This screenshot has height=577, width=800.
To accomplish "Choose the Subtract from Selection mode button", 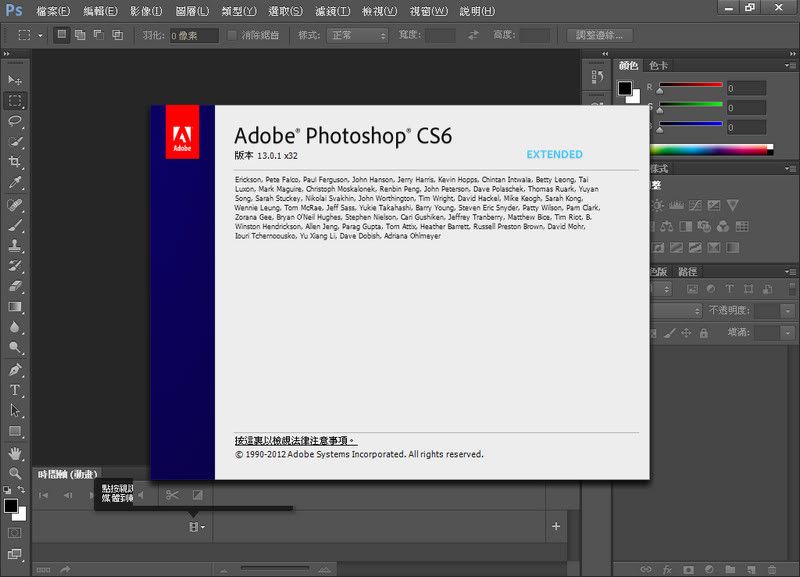I will pos(98,35).
